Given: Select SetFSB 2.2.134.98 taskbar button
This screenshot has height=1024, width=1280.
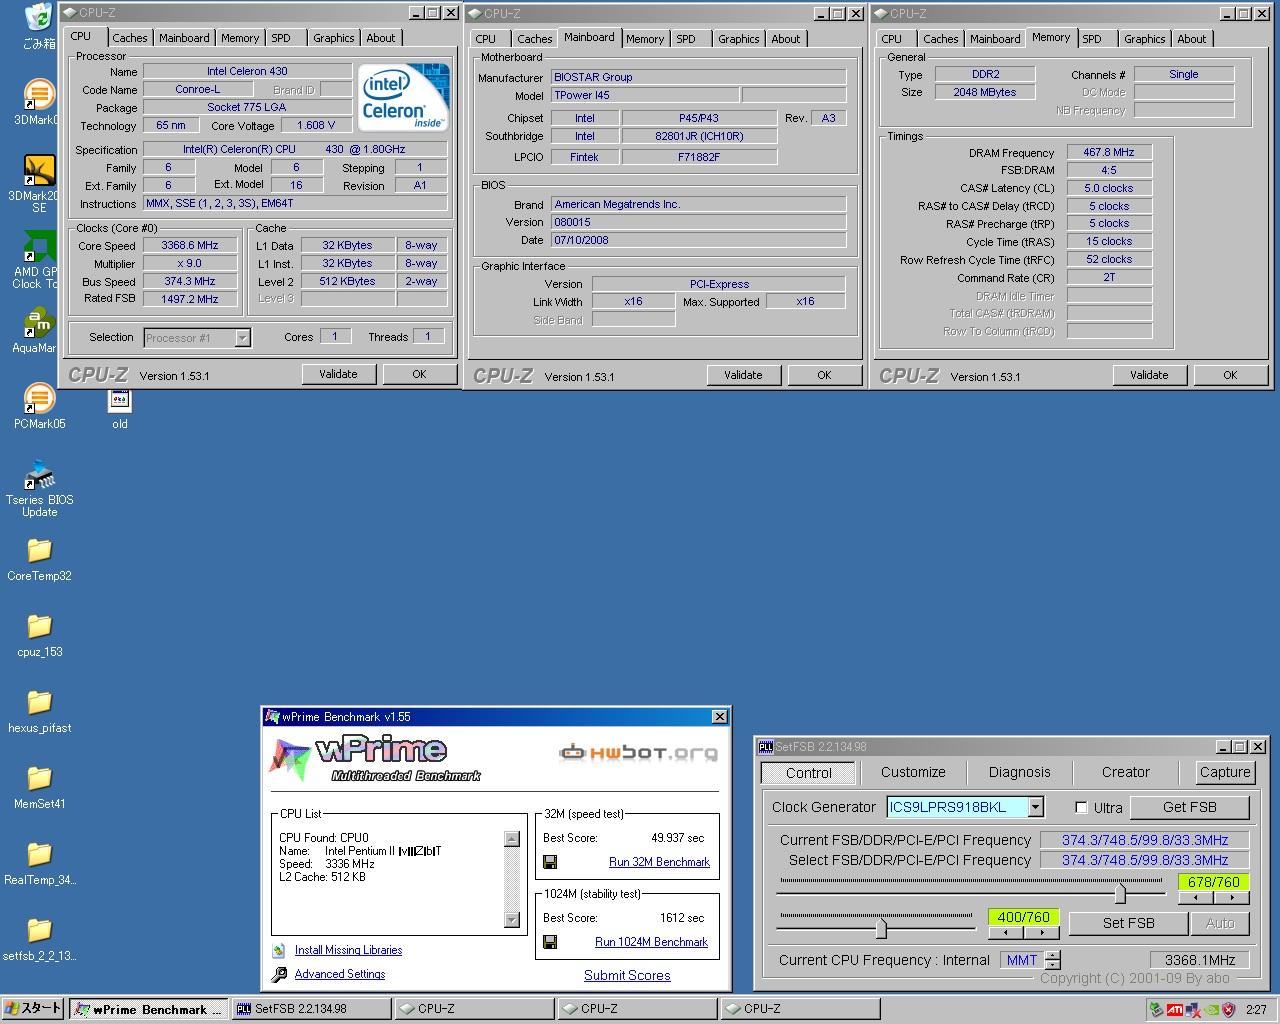Looking at the screenshot, I should pos(312,1009).
